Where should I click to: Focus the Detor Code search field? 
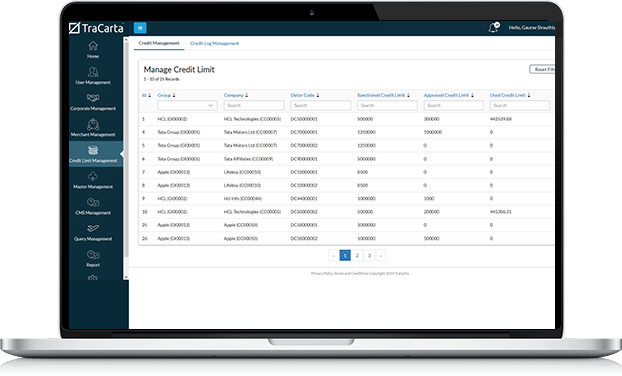pos(321,106)
